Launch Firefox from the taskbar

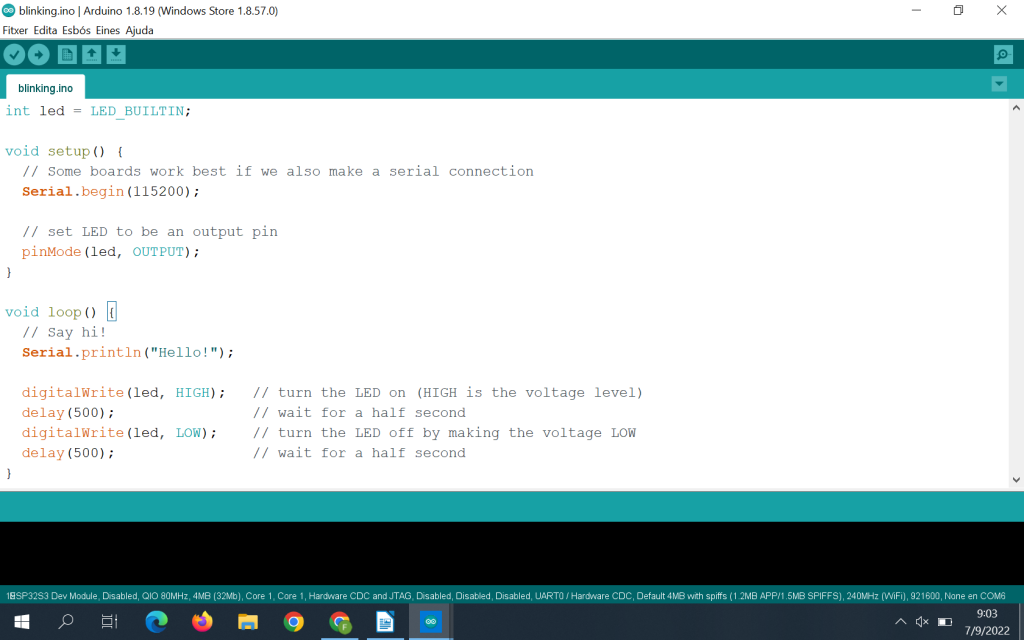tap(202, 622)
